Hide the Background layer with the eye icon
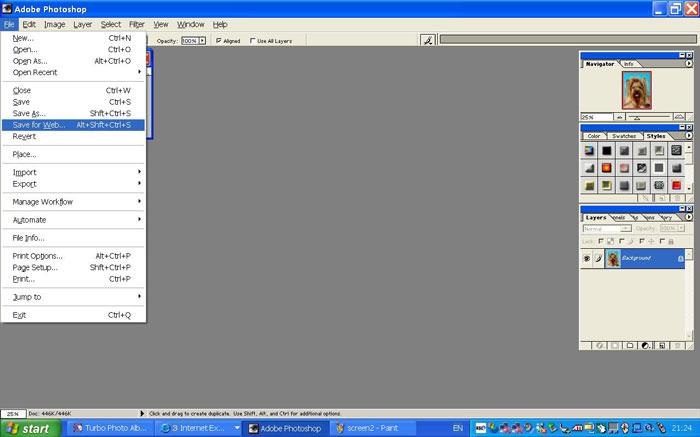 coord(587,258)
